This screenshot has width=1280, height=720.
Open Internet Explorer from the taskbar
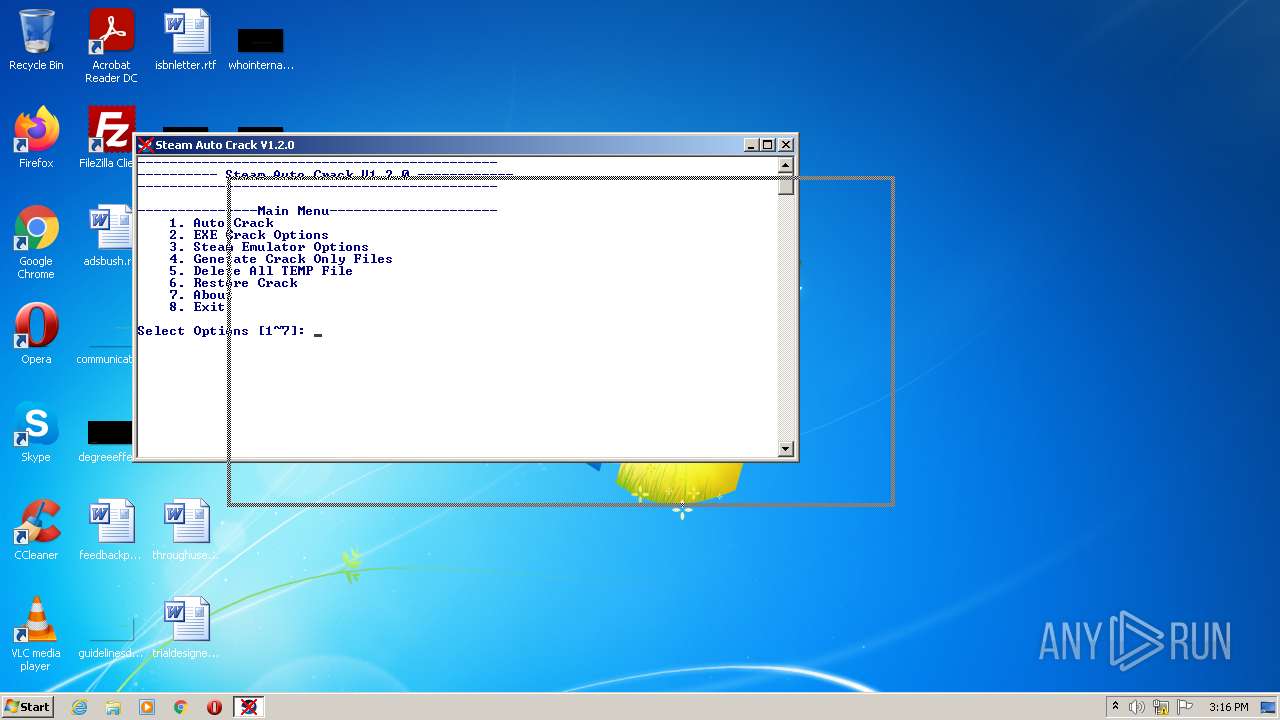point(79,707)
